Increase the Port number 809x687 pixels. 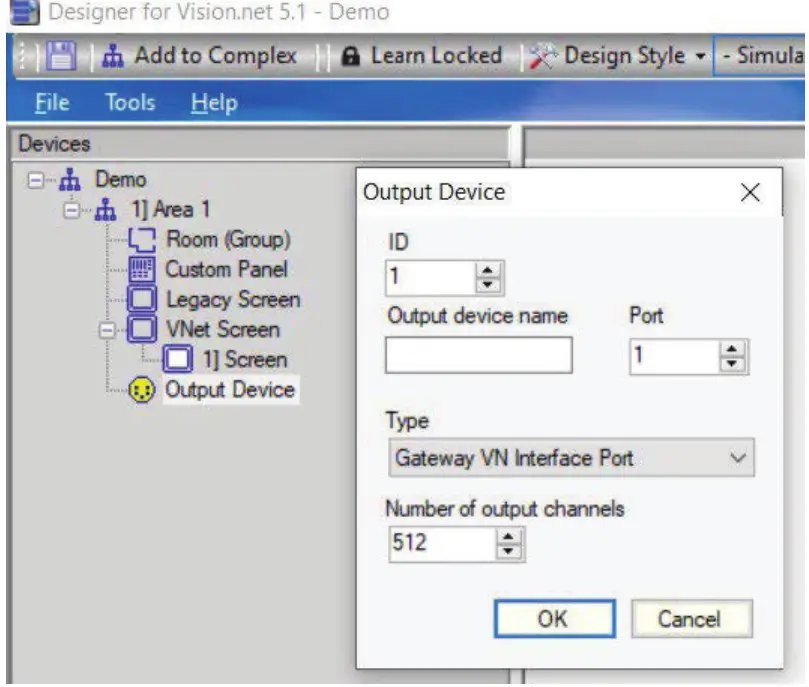click(732, 349)
